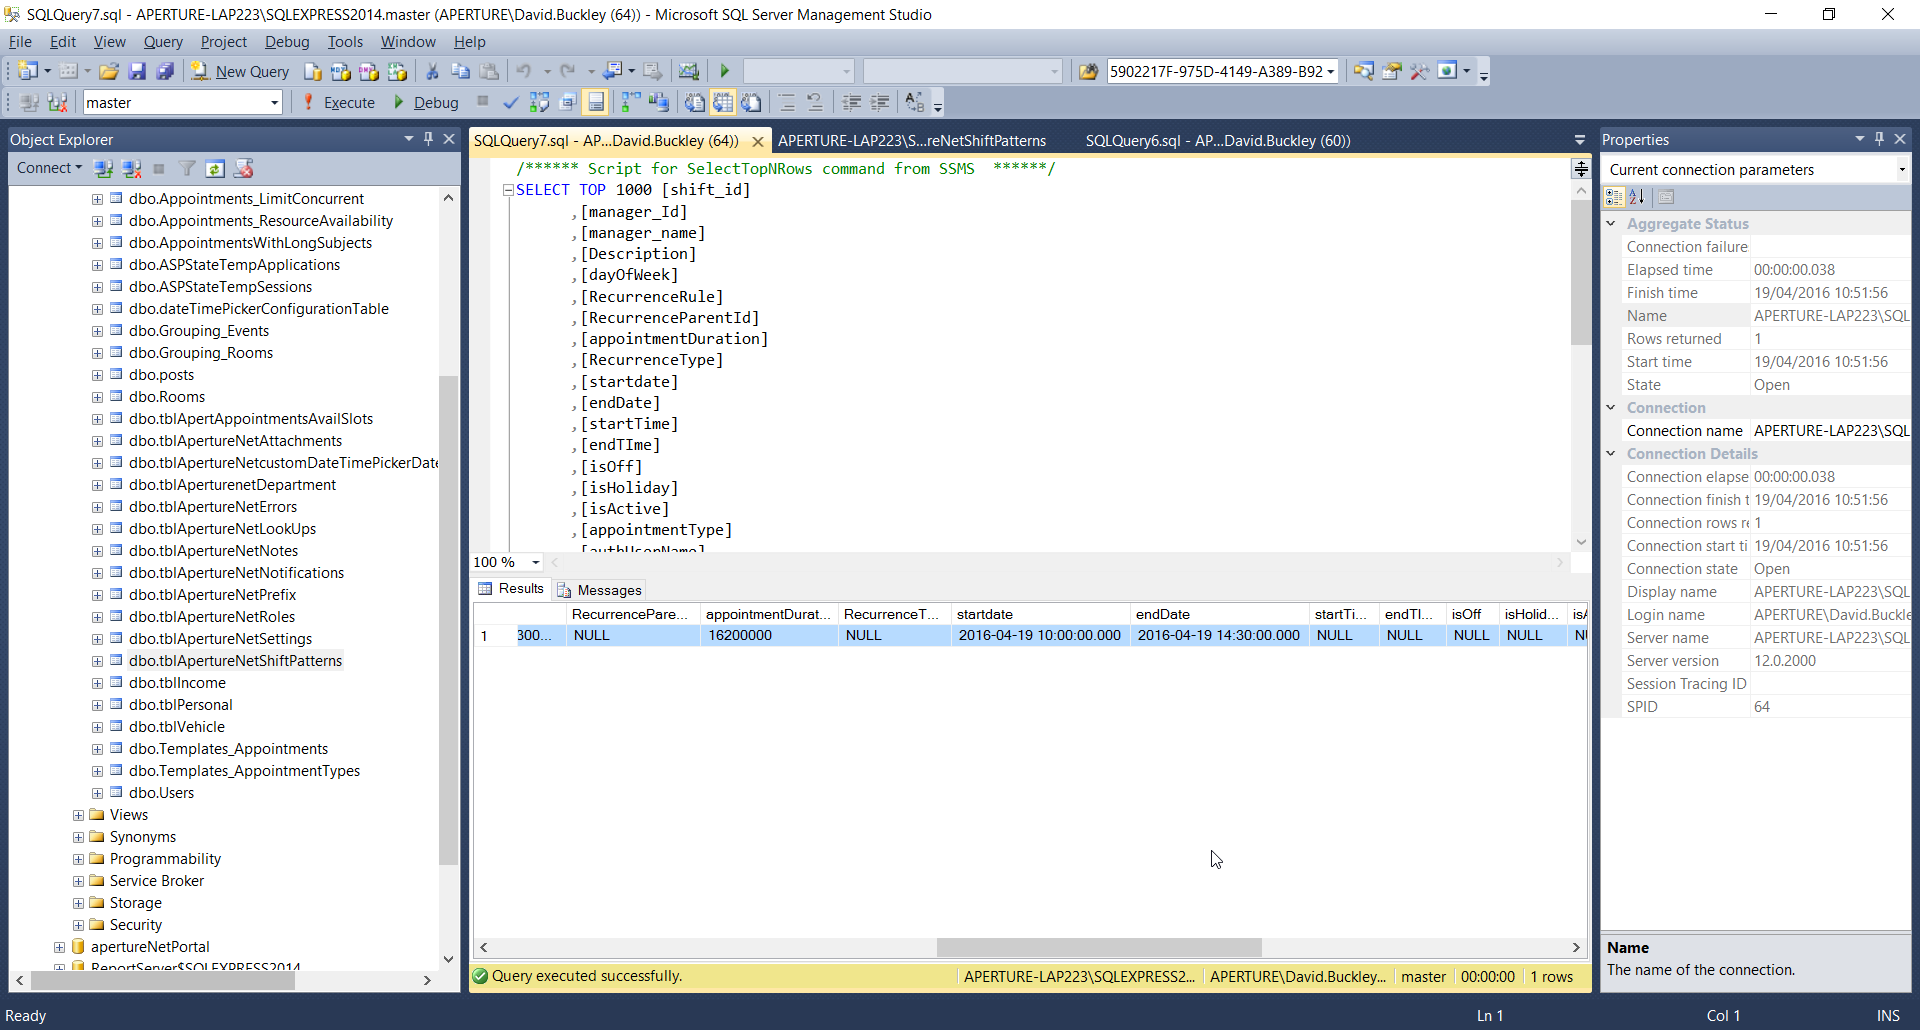Open the Query menu

(x=162, y=42)
